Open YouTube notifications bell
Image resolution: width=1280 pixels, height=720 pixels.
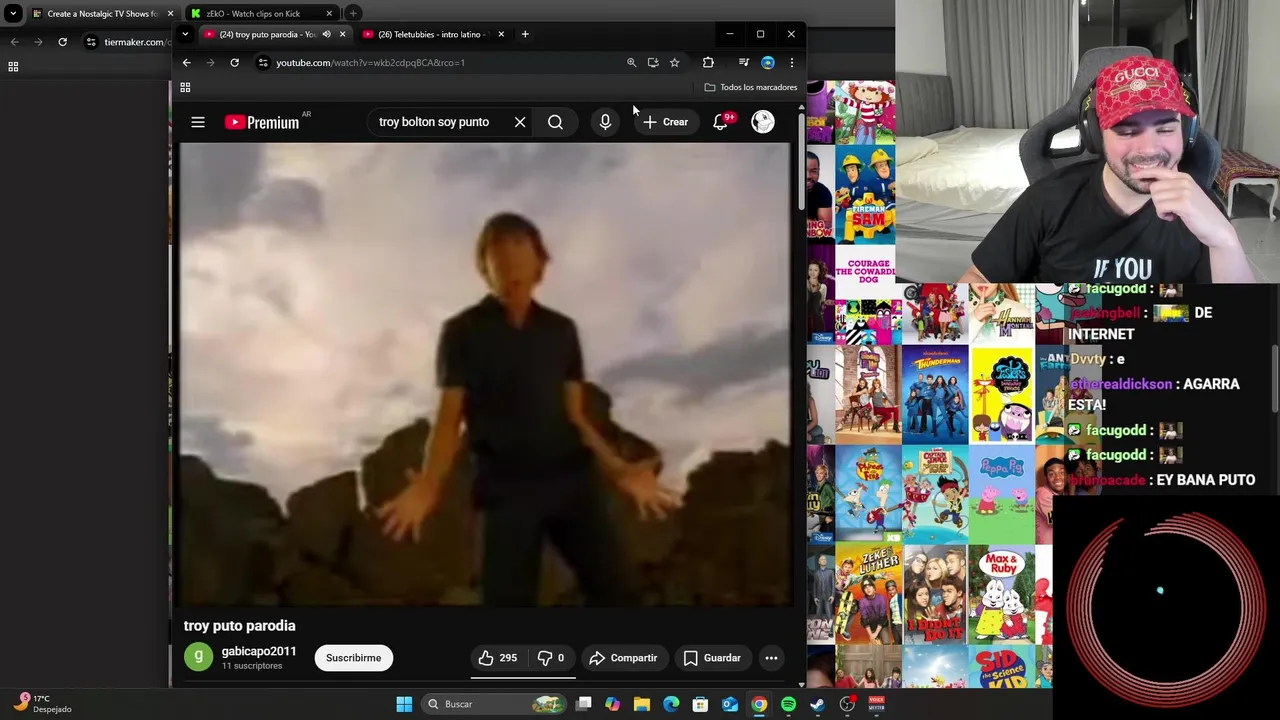pyautogui.click(x=721, y=122)
